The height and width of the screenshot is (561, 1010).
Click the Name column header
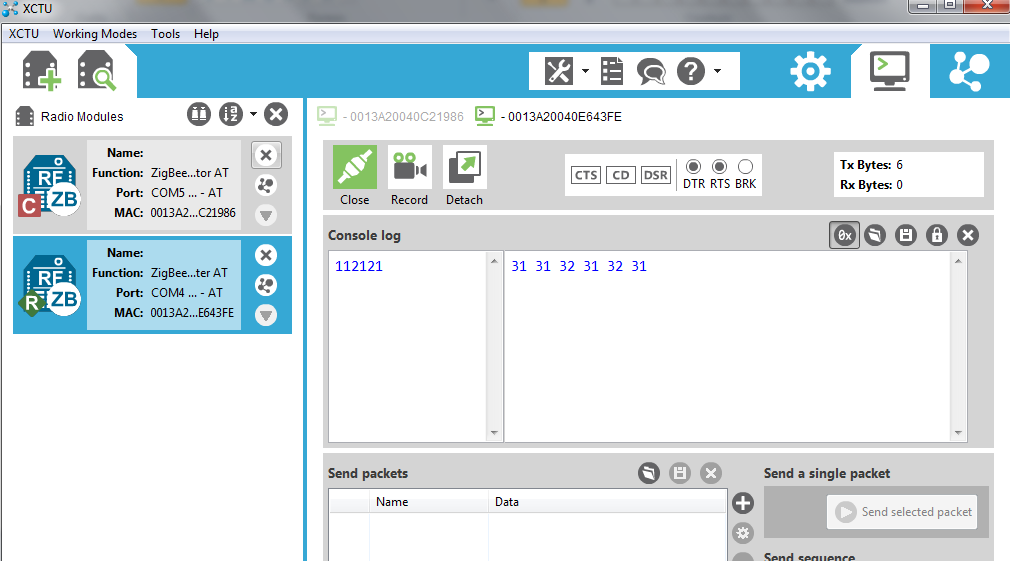[x=428, y=502]
